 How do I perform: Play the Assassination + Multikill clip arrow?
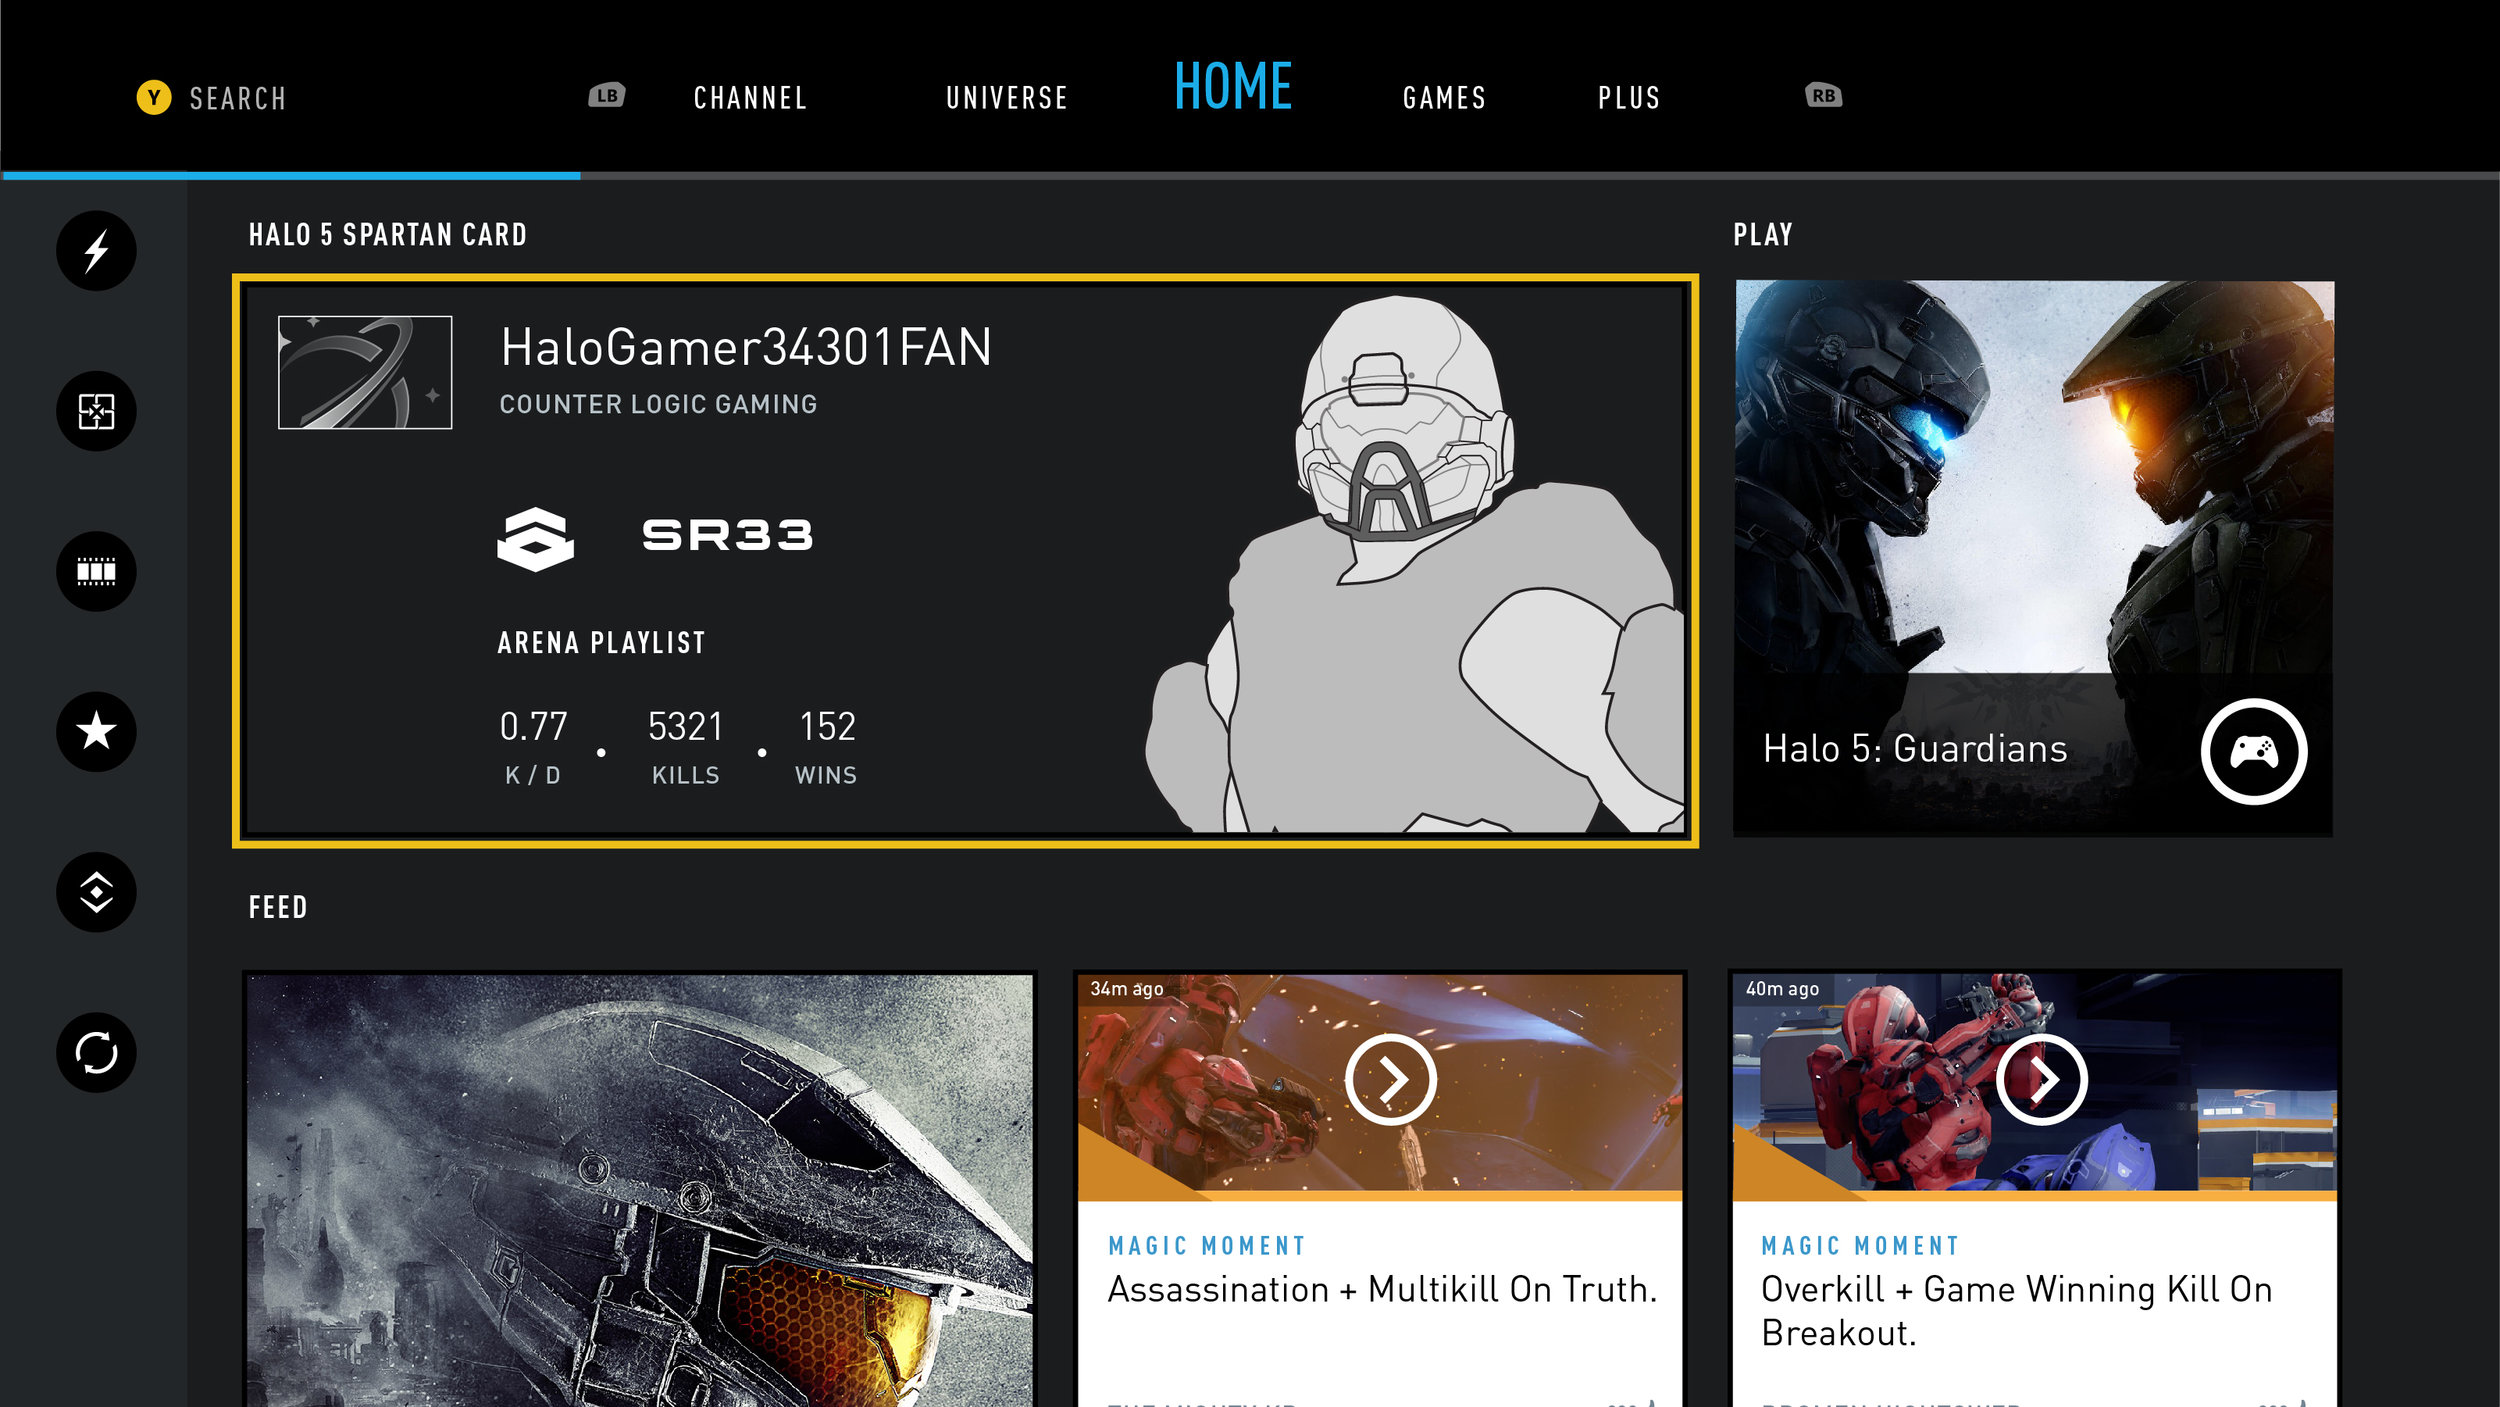[x=1390, y=1080]
